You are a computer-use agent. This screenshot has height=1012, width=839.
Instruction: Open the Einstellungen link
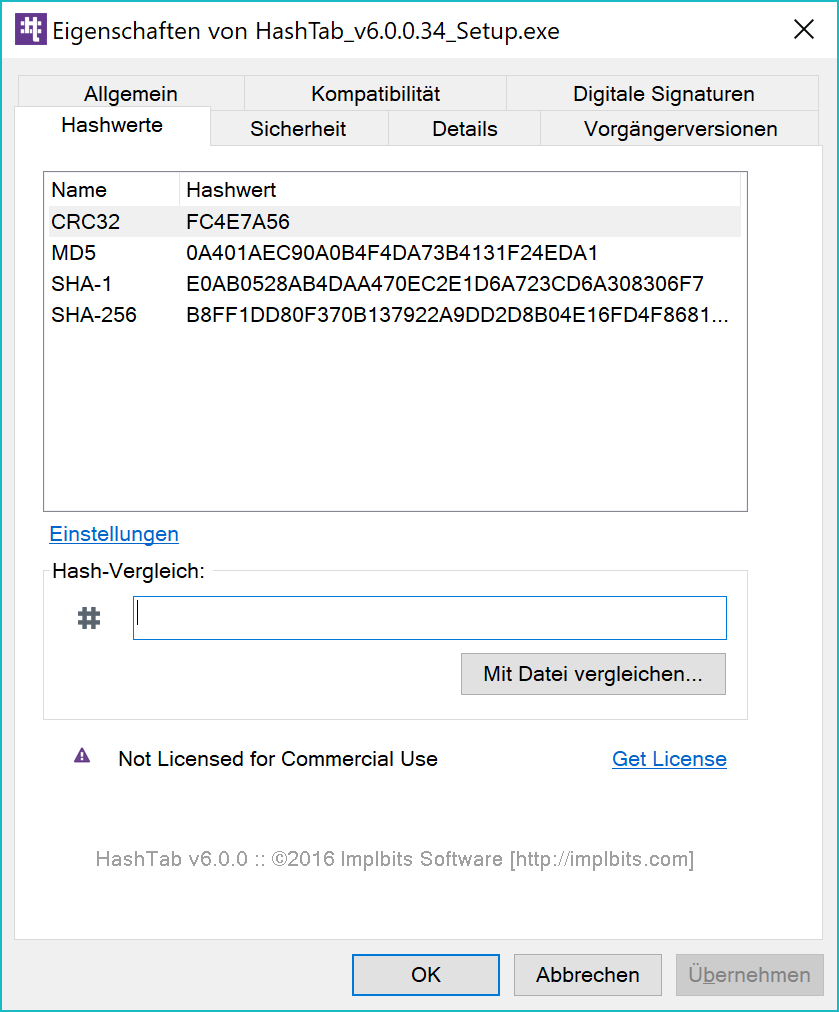click(114, 534)
